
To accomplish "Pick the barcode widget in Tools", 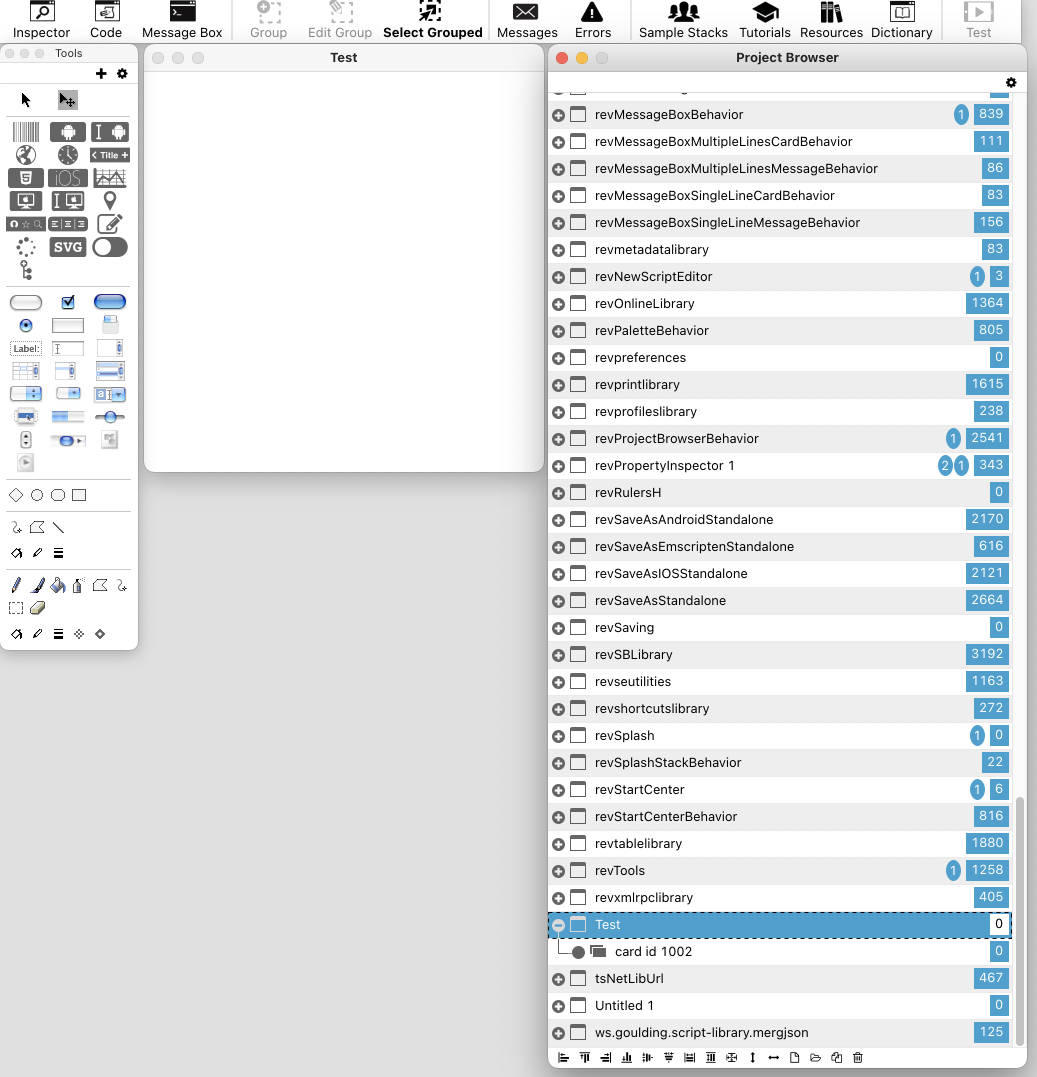I will tap(26, 132).
